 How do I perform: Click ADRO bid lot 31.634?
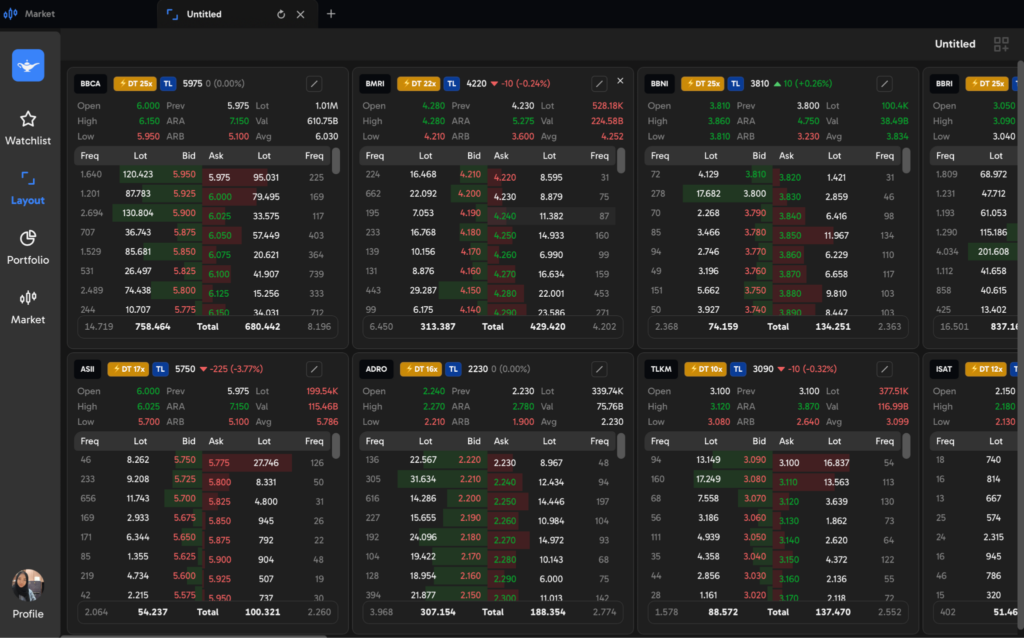coord(423,479)
